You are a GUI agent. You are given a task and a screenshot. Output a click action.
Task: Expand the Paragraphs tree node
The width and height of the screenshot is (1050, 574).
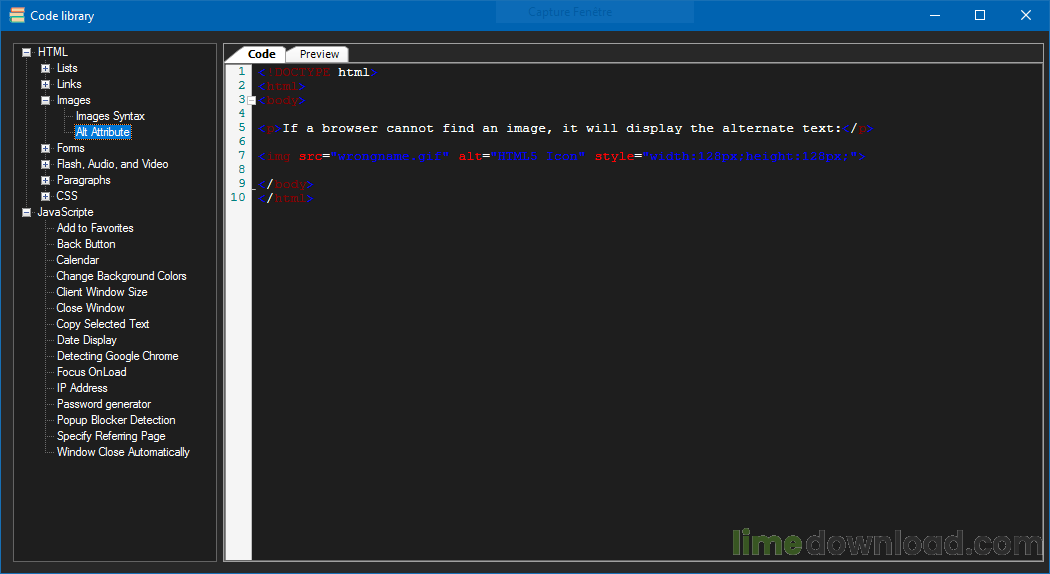46,180
